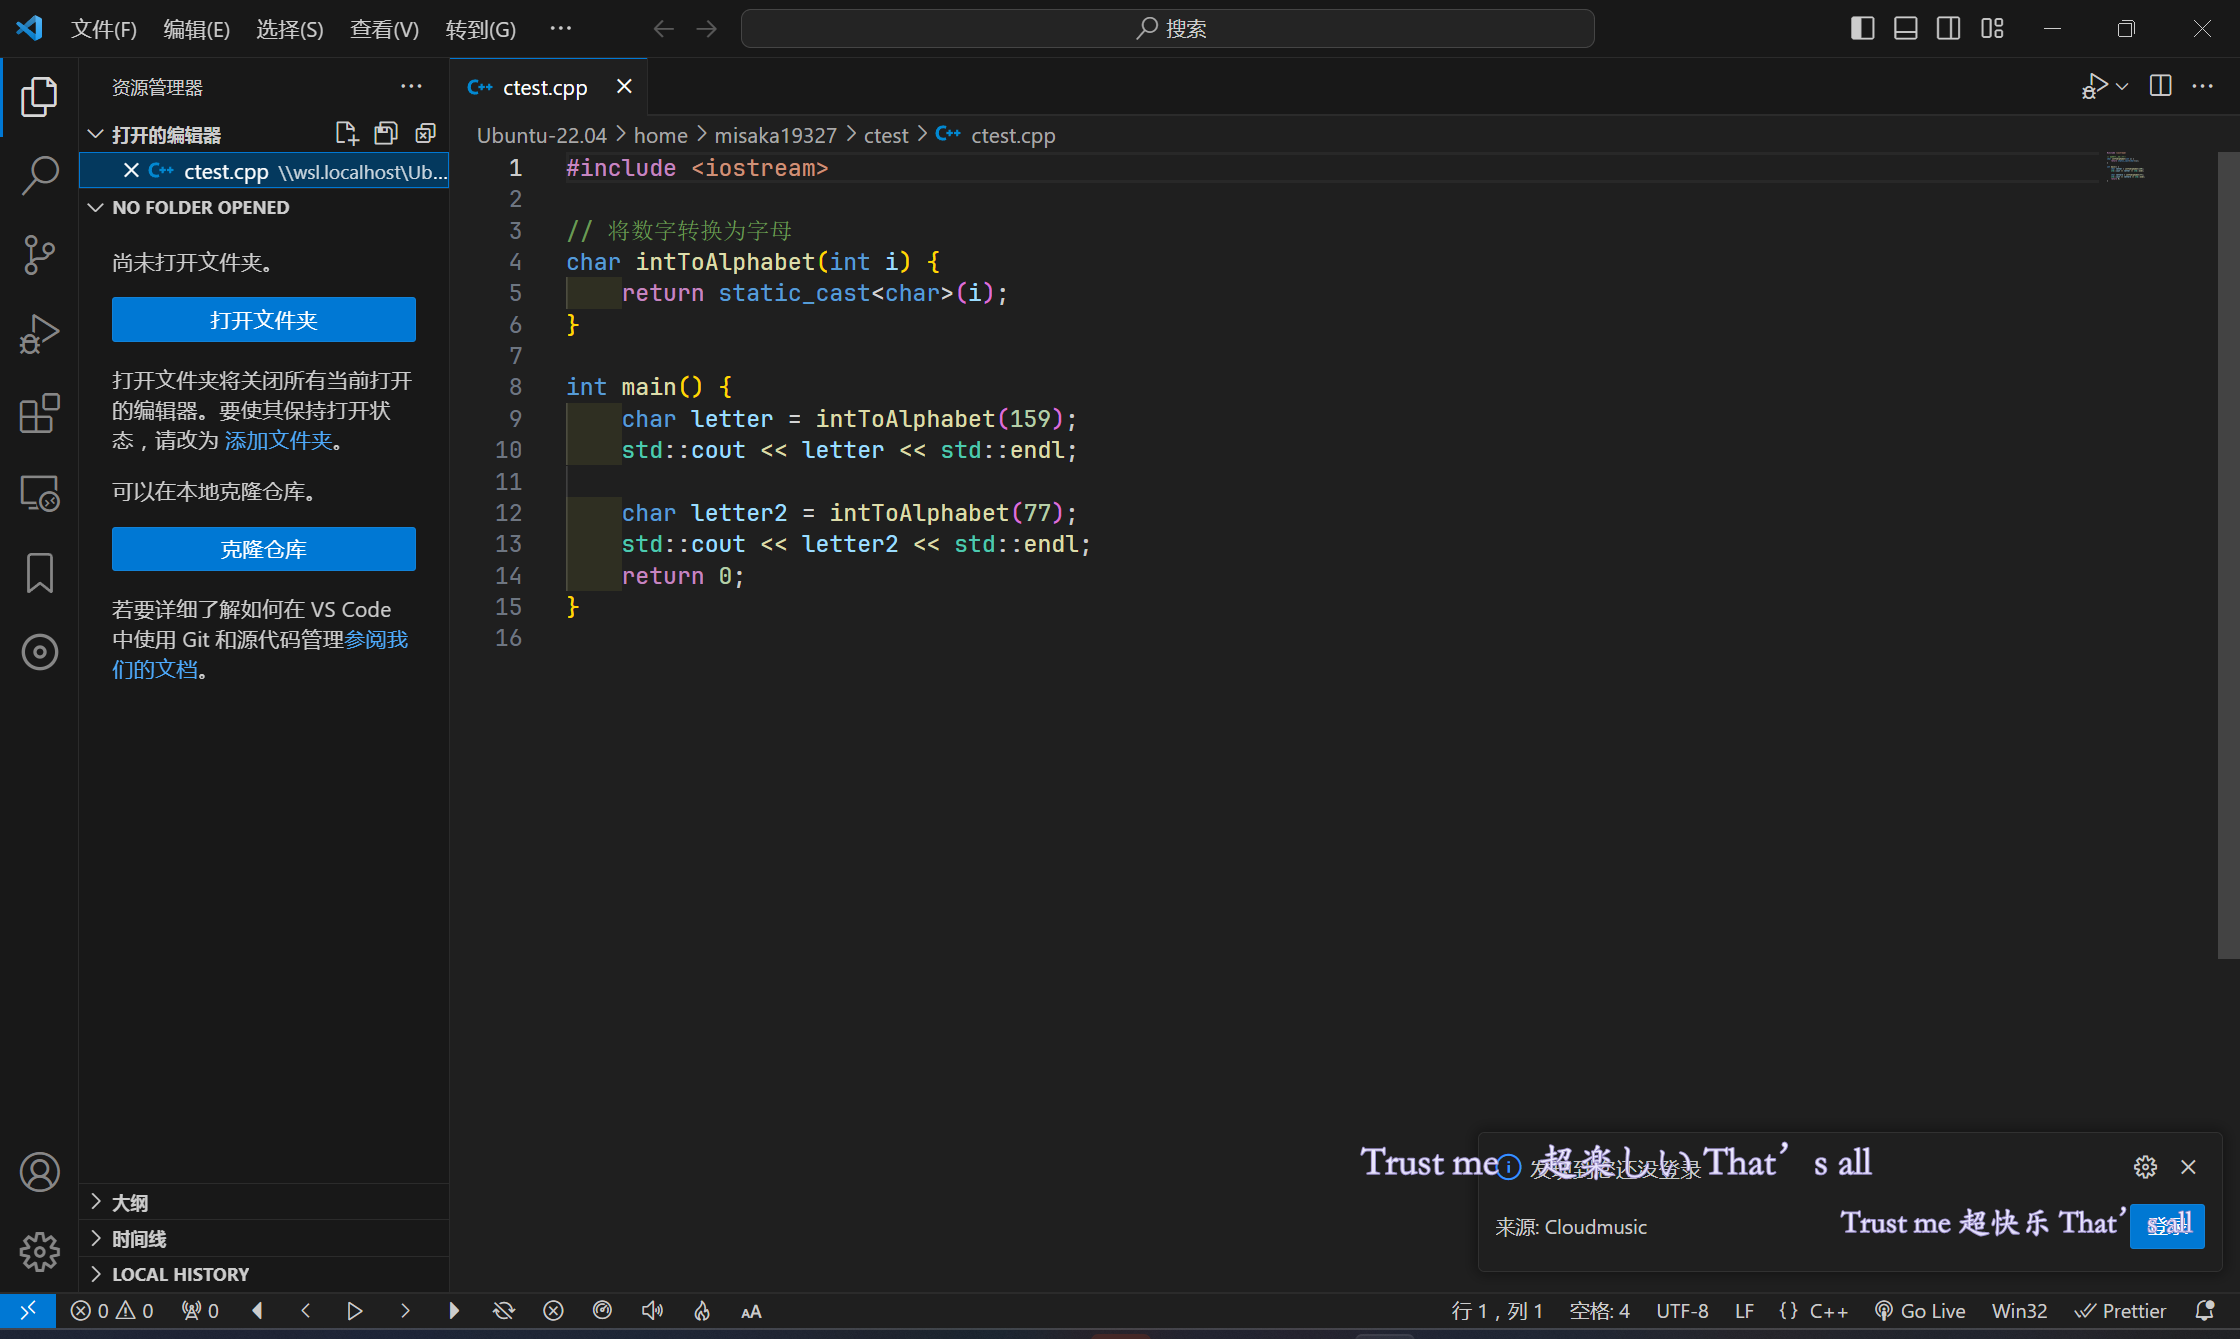Click the ports broadcast indicator showing 0
2240x1339 pixels.
200,1311
